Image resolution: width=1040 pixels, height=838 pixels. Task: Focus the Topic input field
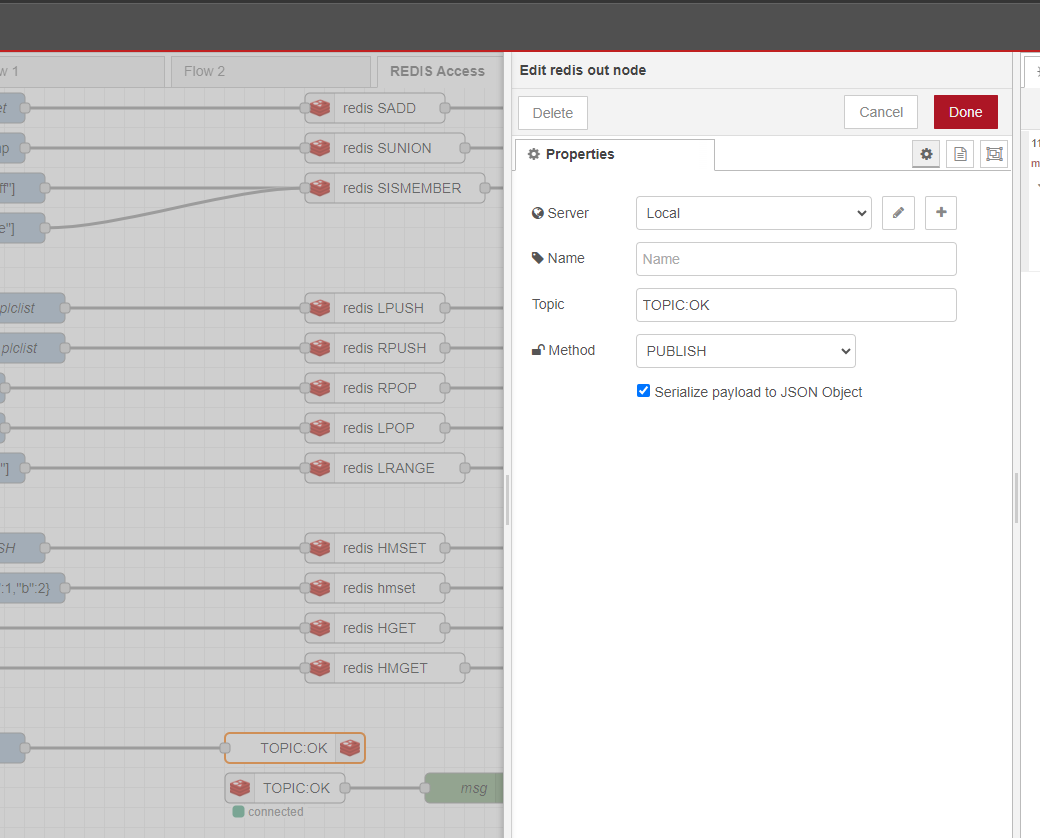tap(796, 305)
